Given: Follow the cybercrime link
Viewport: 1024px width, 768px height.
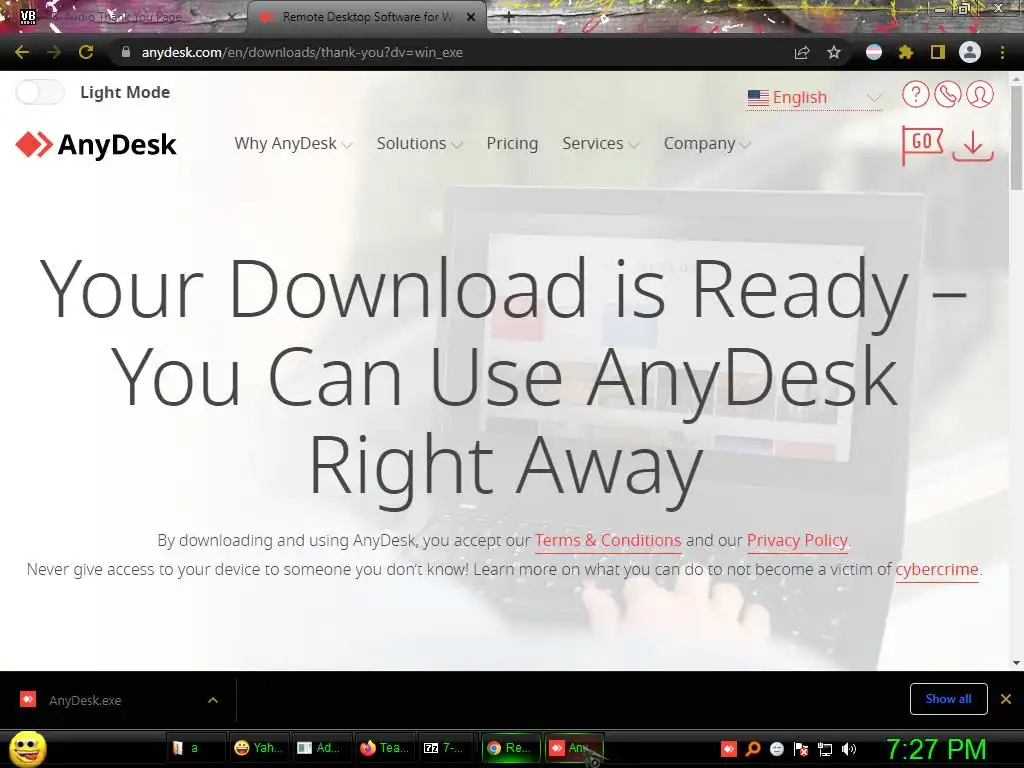Looking at the screenshot, I should (x=937, y=569).
